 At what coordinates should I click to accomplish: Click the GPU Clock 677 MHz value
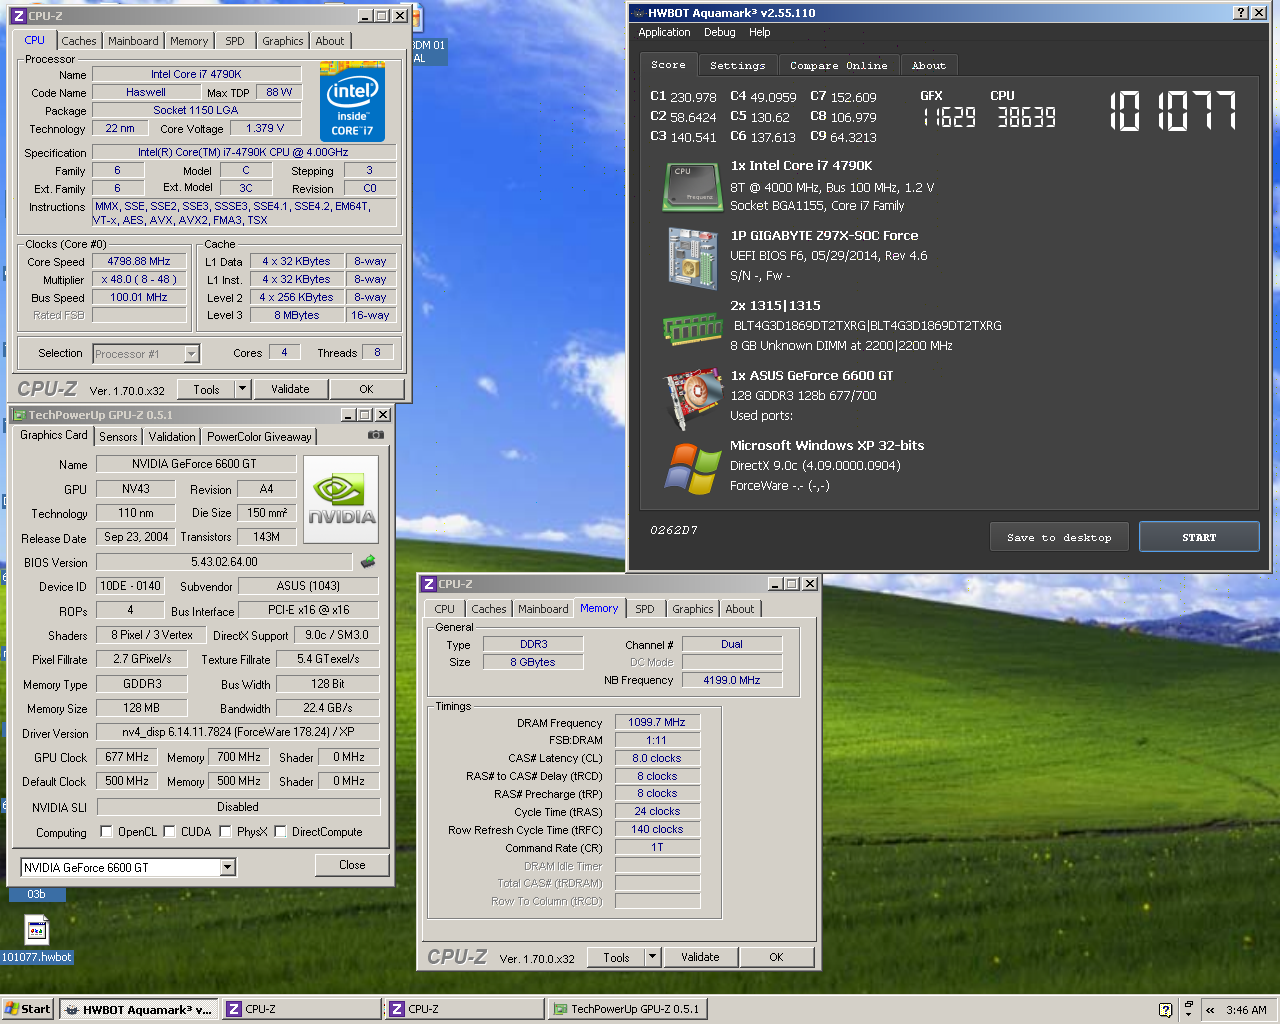126,757
